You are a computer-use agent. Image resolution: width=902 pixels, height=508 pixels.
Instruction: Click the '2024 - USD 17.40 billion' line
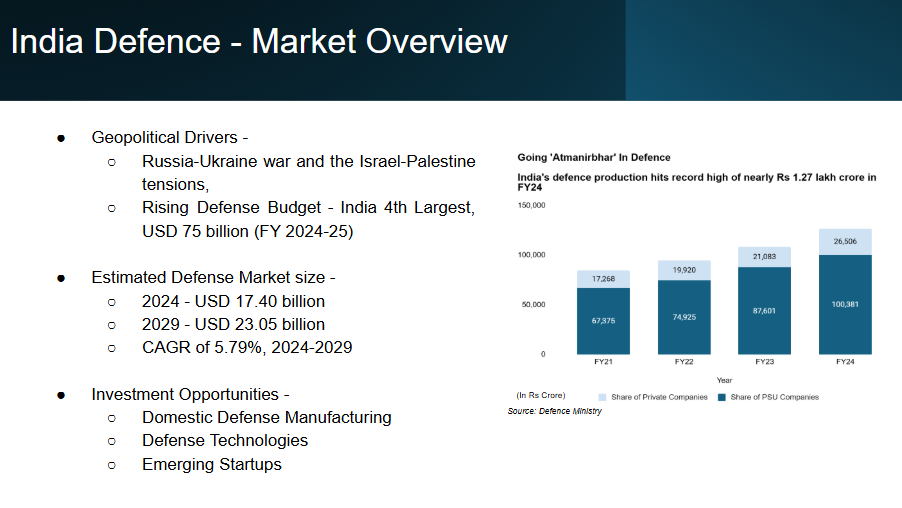point(233,301)
